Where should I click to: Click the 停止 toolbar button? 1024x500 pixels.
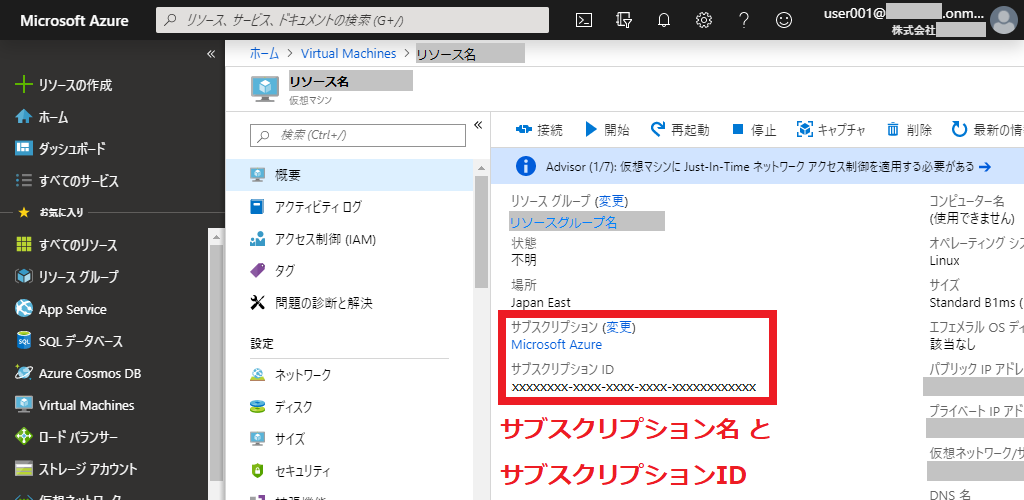(x=754, y=130)
